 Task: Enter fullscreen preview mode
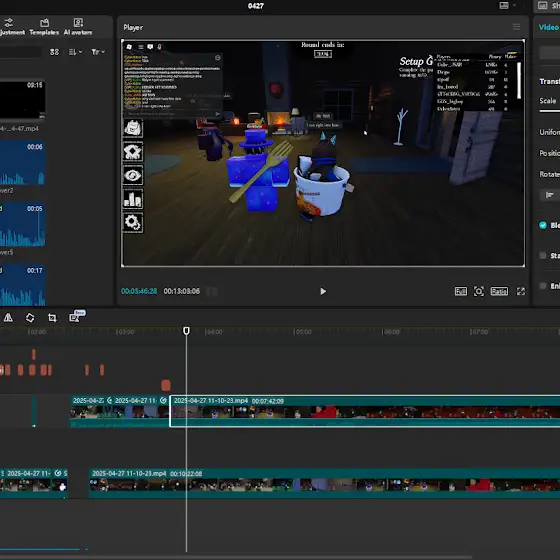coord(521,291)
